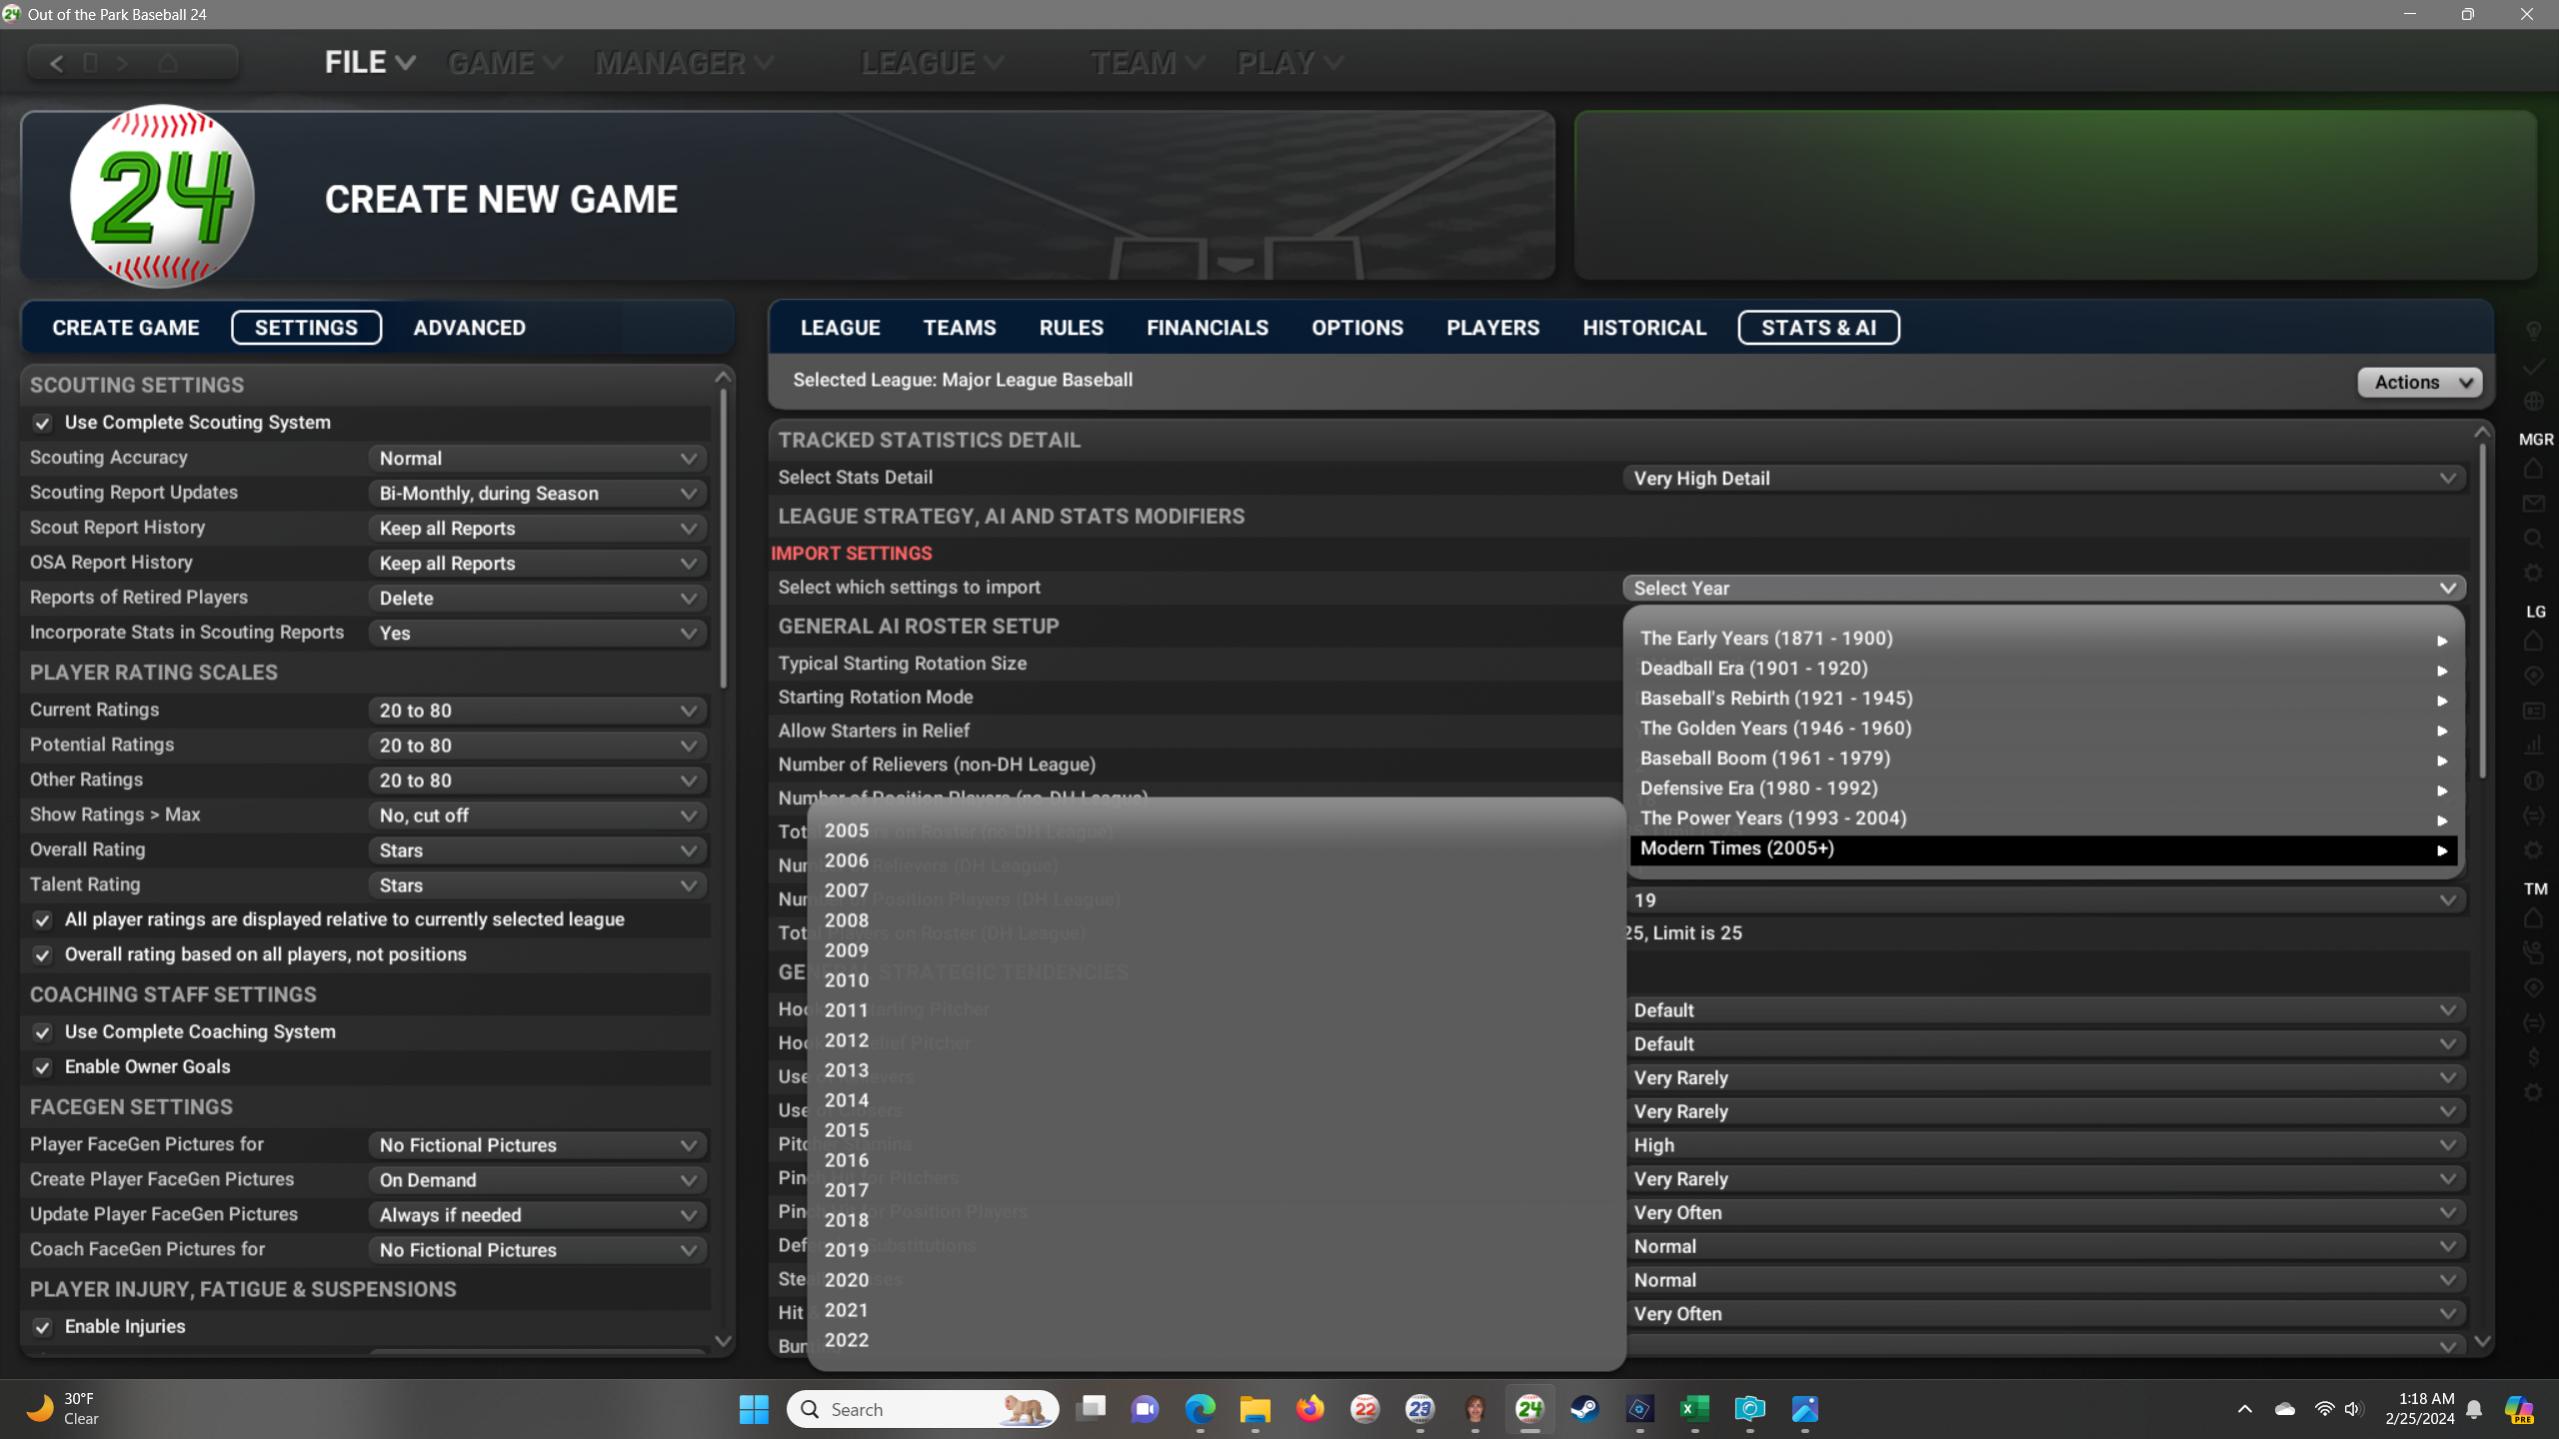Toggle Enable Owner Goals checkbox
The image size is (2559, 1439).
(42, 1067)
